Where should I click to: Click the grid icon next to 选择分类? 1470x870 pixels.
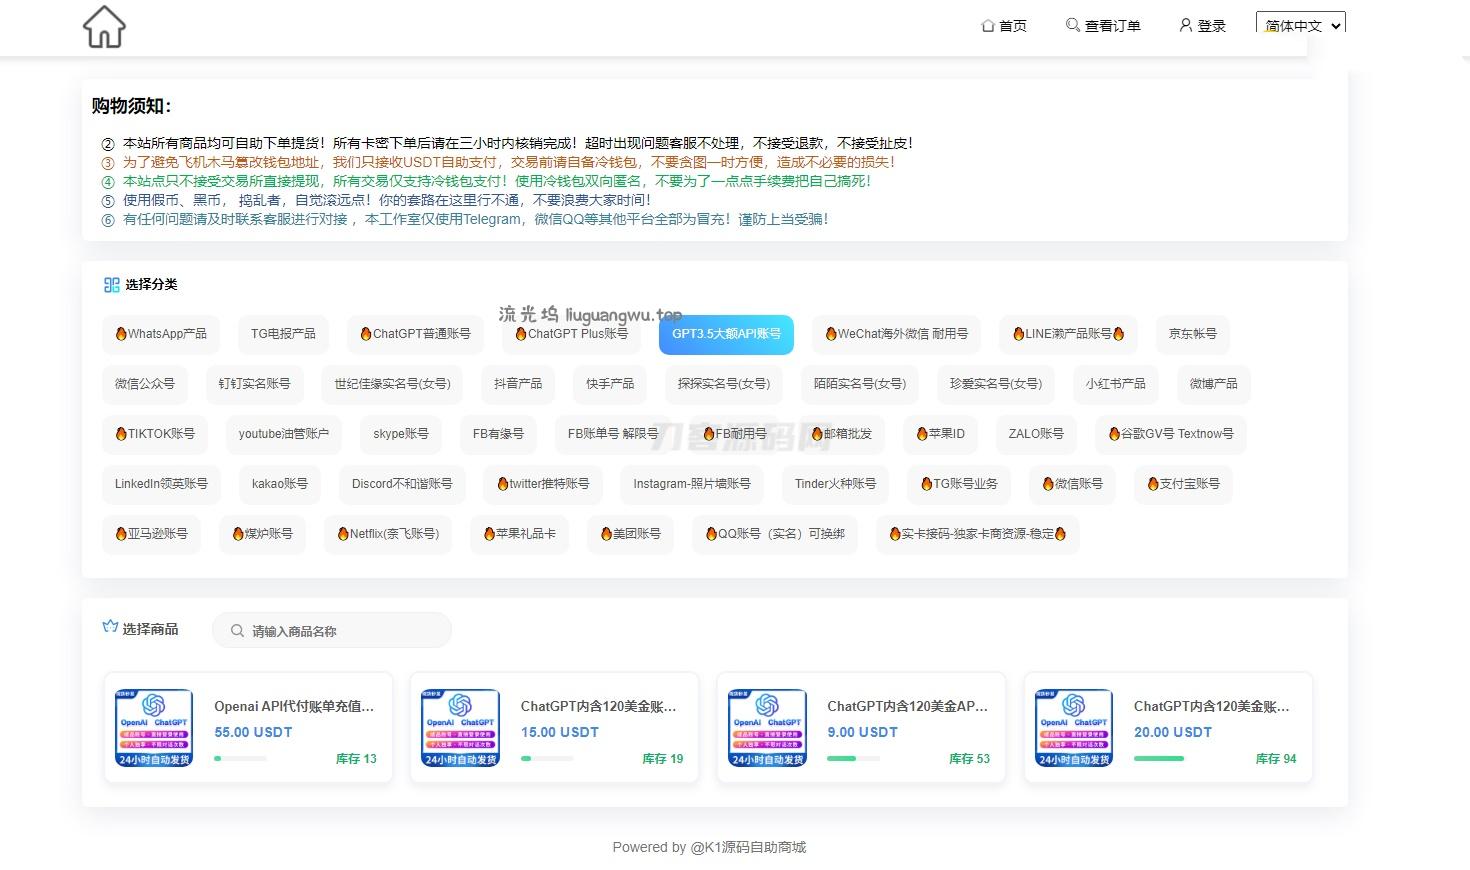[x=111, y=284]
